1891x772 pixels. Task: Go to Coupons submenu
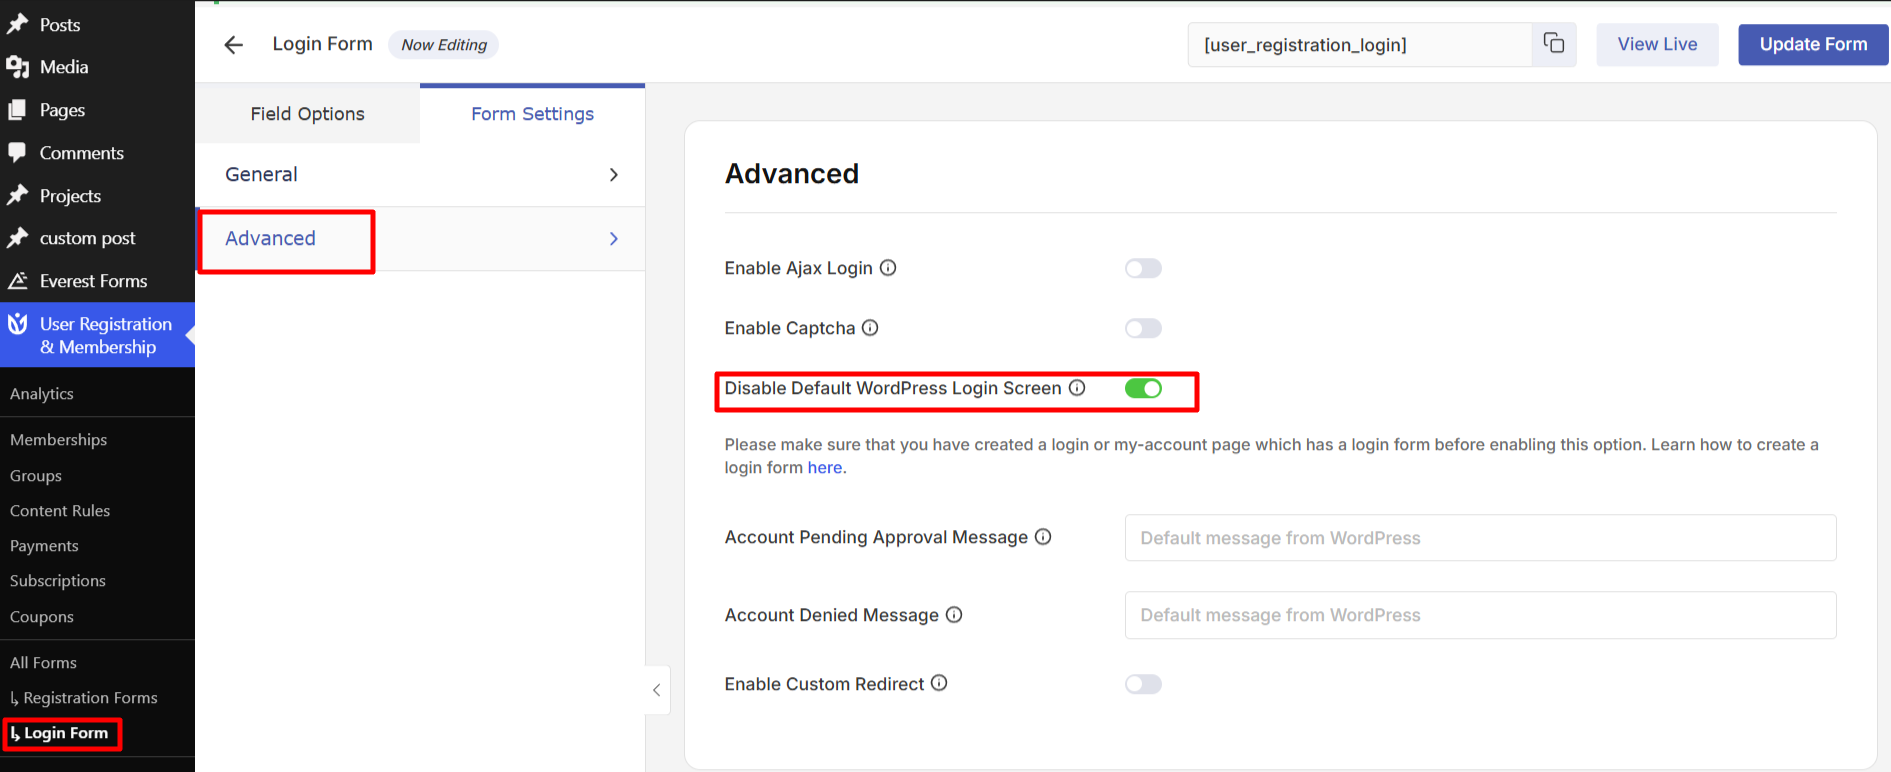tap(42, 617)
